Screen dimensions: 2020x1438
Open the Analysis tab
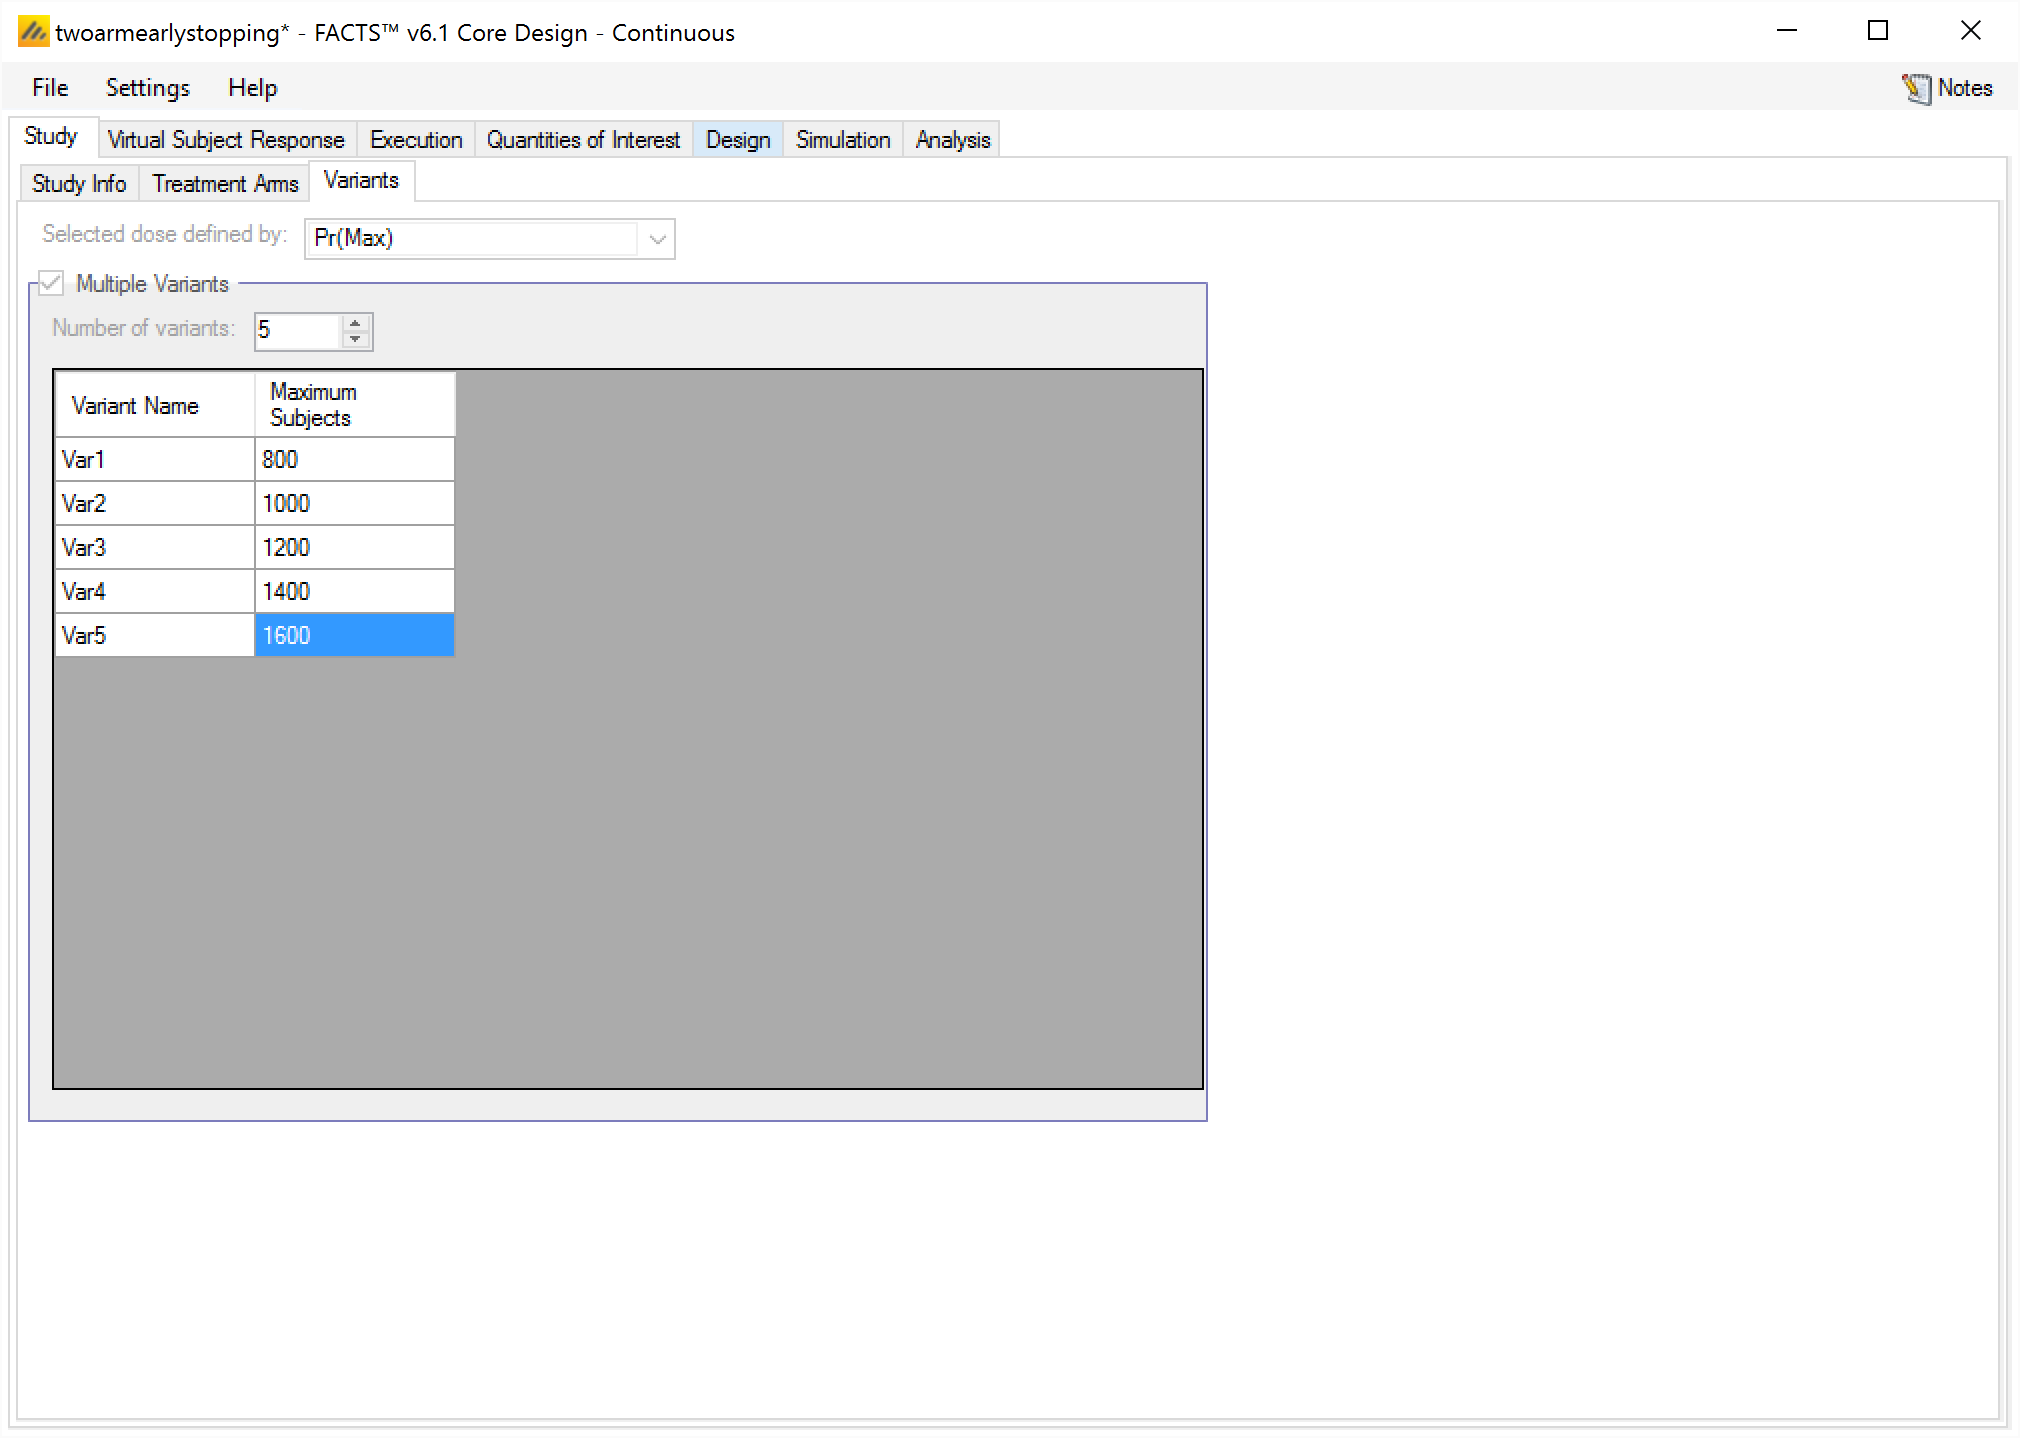[953, 140]
